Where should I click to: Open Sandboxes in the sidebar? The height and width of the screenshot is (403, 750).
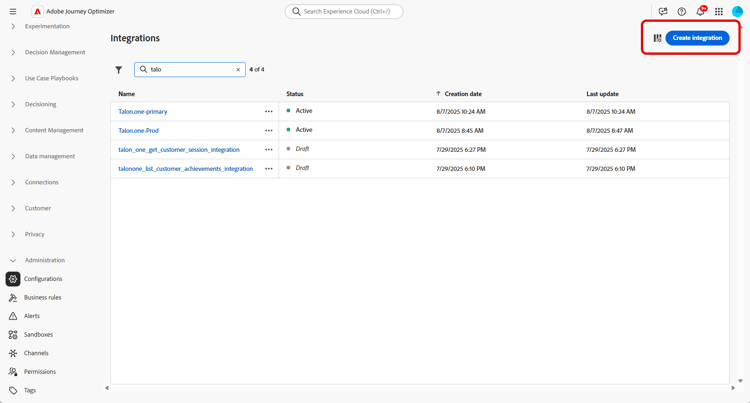(38, 335)
